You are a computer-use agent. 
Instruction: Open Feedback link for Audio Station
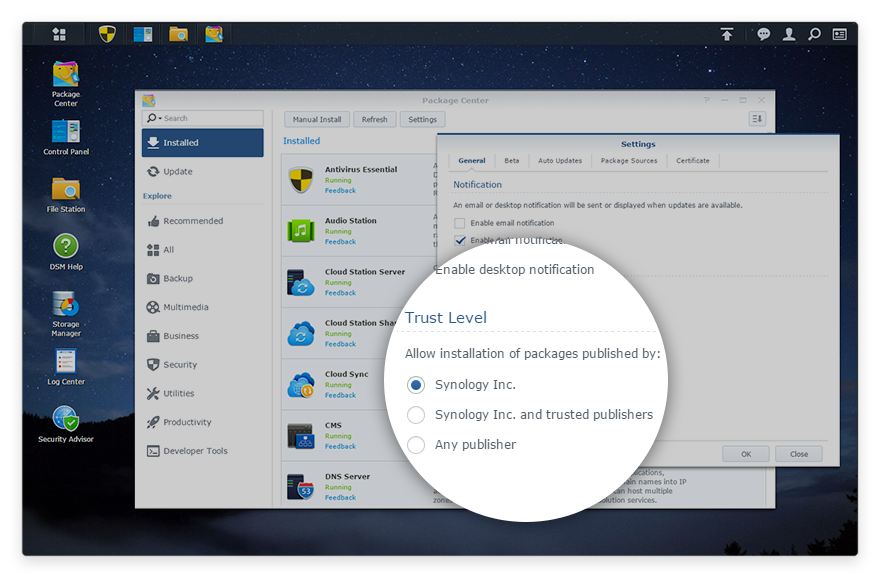click(340, 242)
